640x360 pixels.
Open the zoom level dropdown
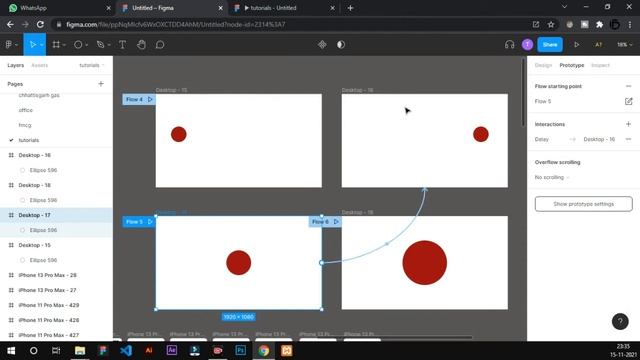[624, 44]
